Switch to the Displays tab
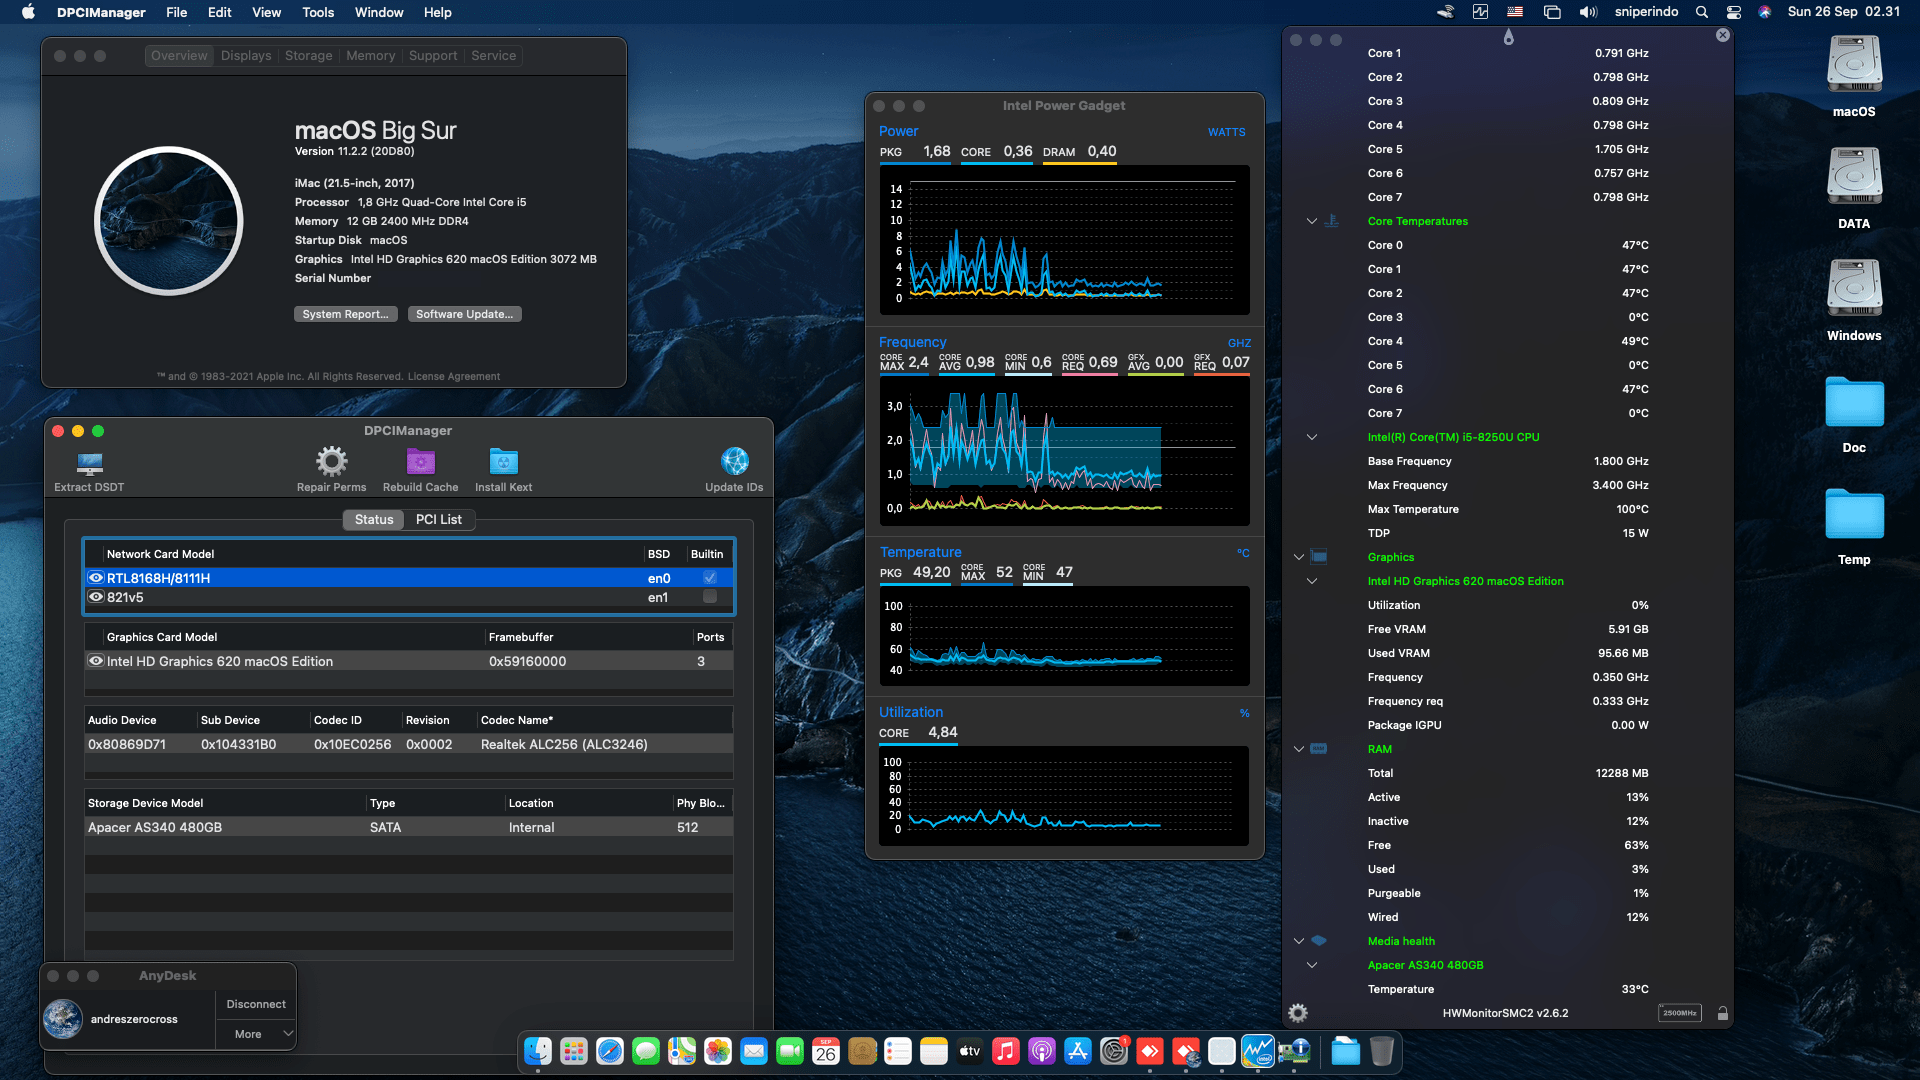 [246, 56]
